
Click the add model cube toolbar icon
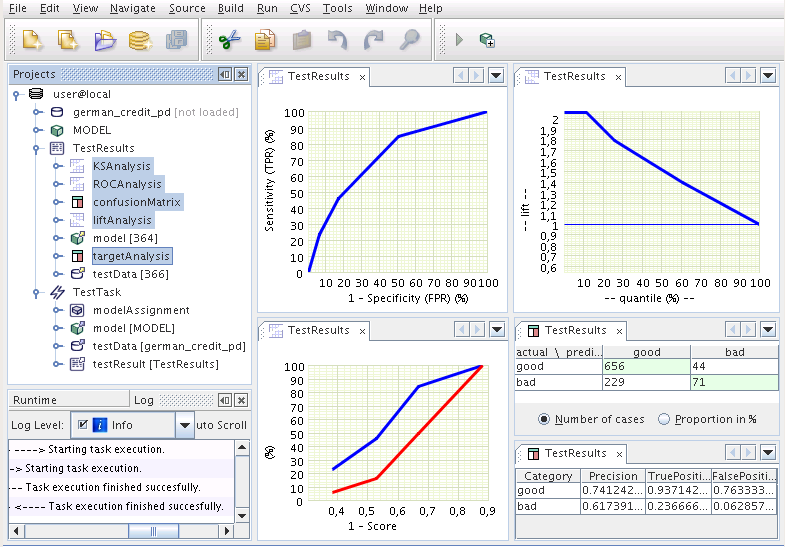click(x=487, y=40)
